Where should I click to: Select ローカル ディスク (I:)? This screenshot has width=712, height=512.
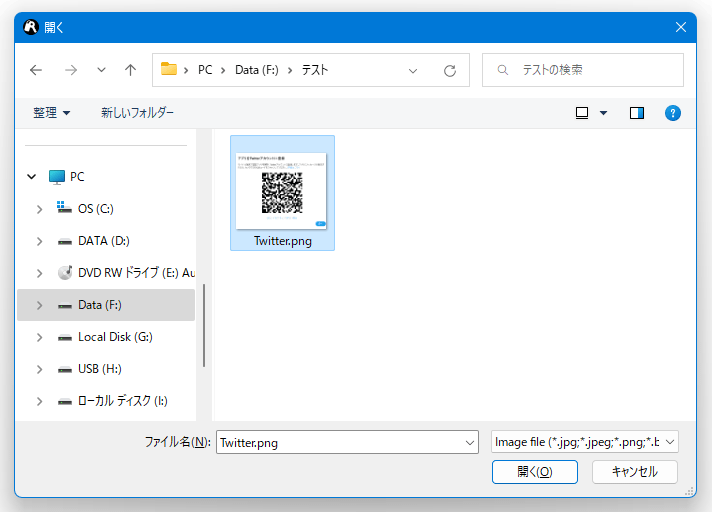pyautogui.click(x=123, y=401)
